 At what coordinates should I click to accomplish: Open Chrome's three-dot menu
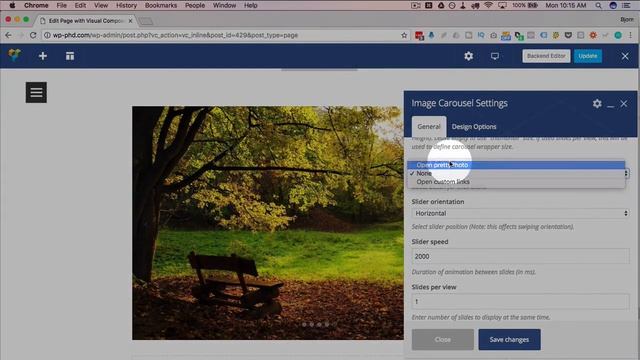tap(631, 36)
